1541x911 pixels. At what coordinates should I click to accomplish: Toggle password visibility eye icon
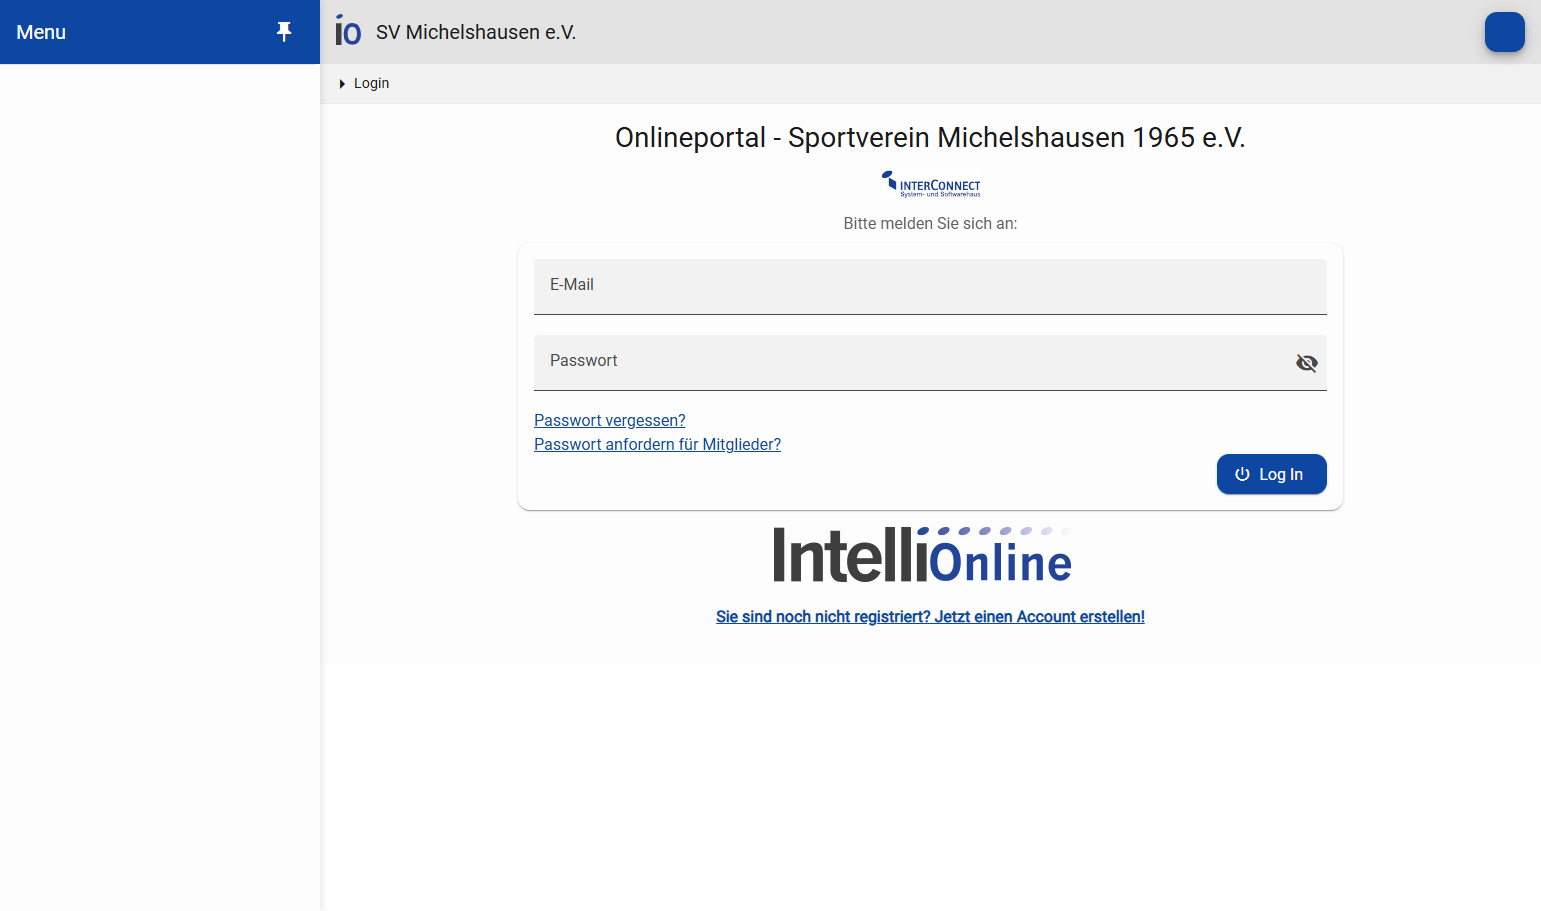(1306, 363)
